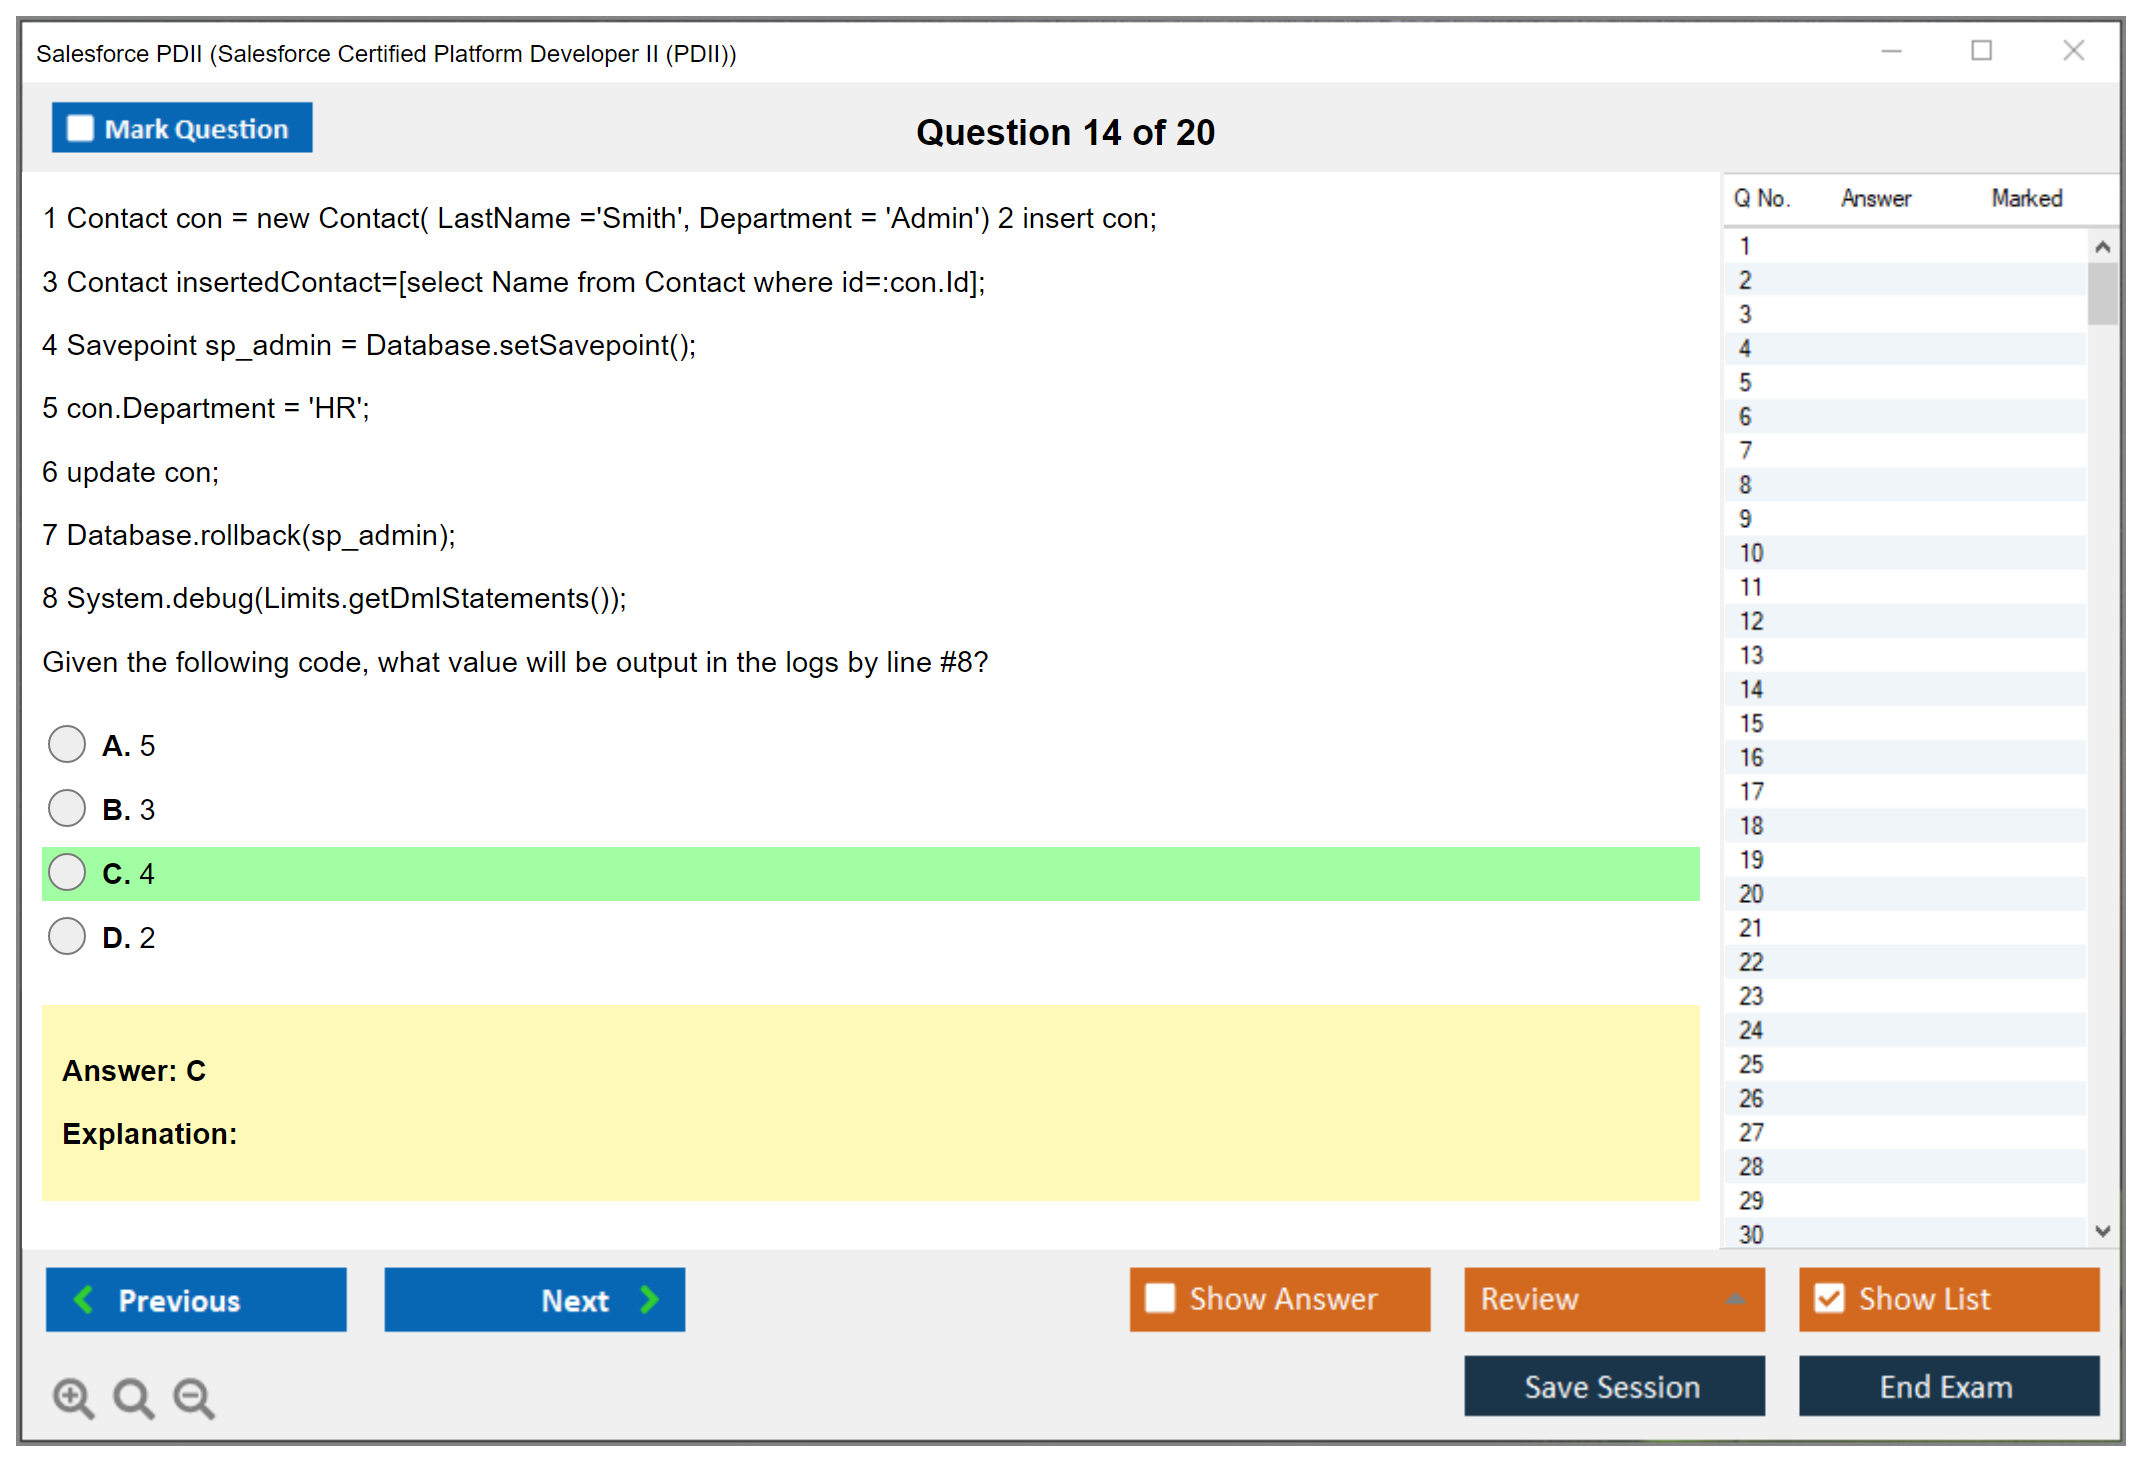The height and width of the screenshot is (1470, 2150).
Task: Click the Marked column header
Action: pos(2026,198)
